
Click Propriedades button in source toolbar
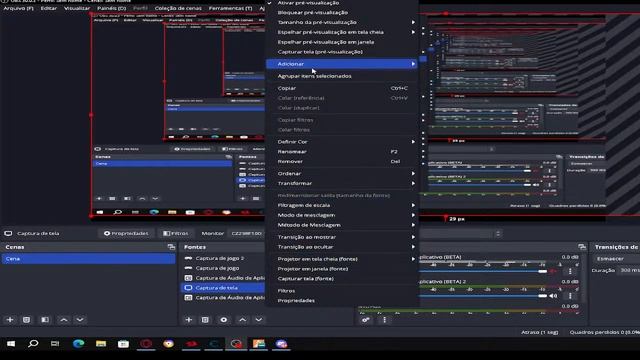click(126, 233)
